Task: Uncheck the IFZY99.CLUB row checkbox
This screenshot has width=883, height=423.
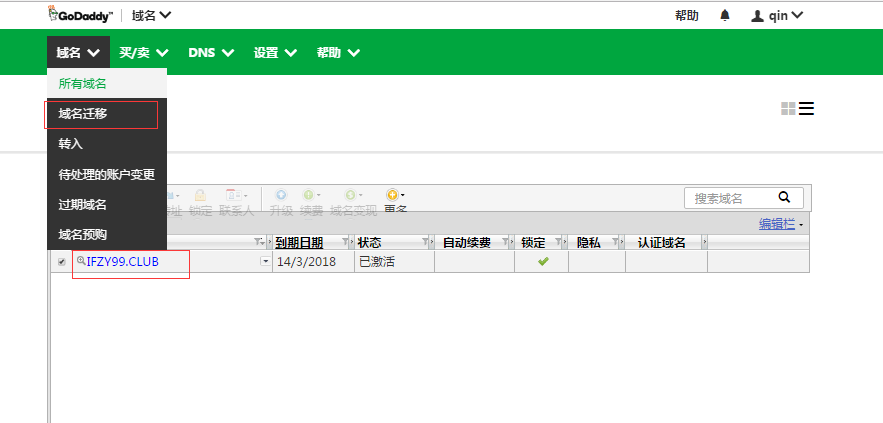Action: point(62,262)
